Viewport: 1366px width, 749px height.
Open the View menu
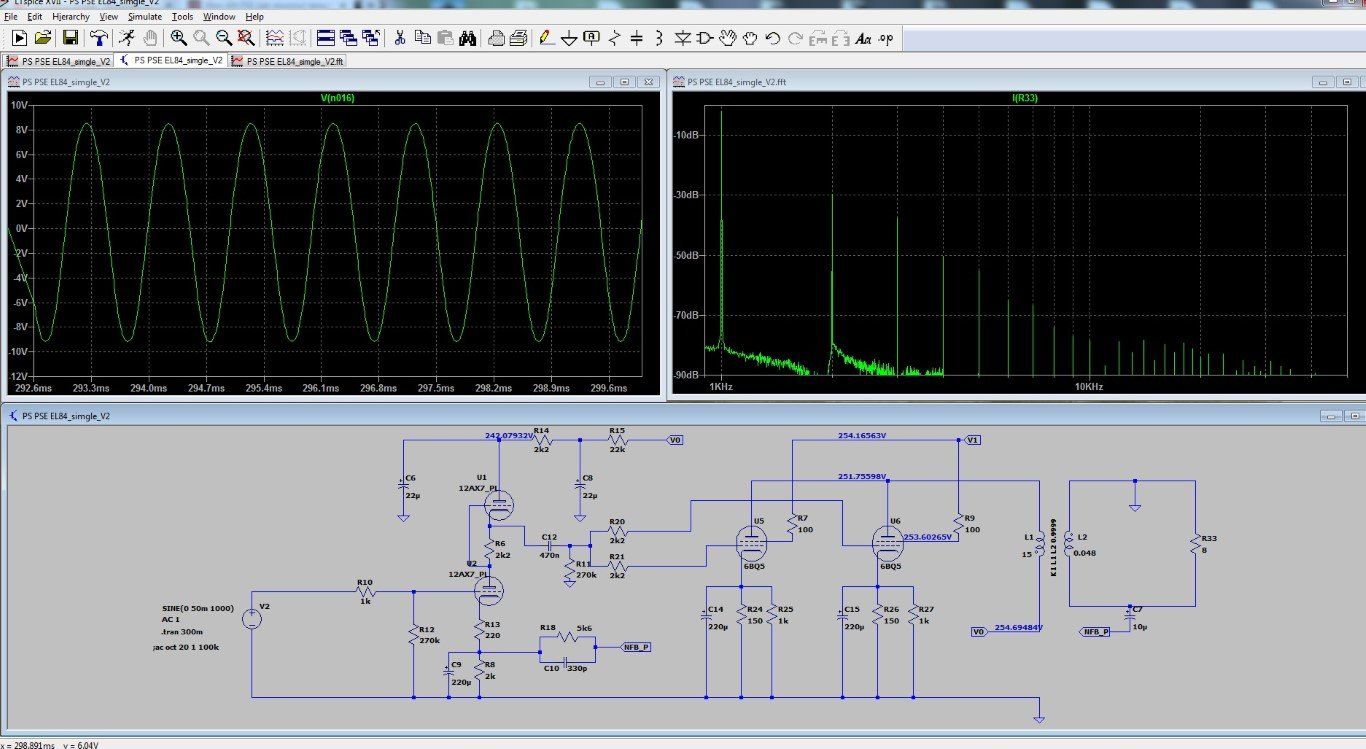coord(109,17)
